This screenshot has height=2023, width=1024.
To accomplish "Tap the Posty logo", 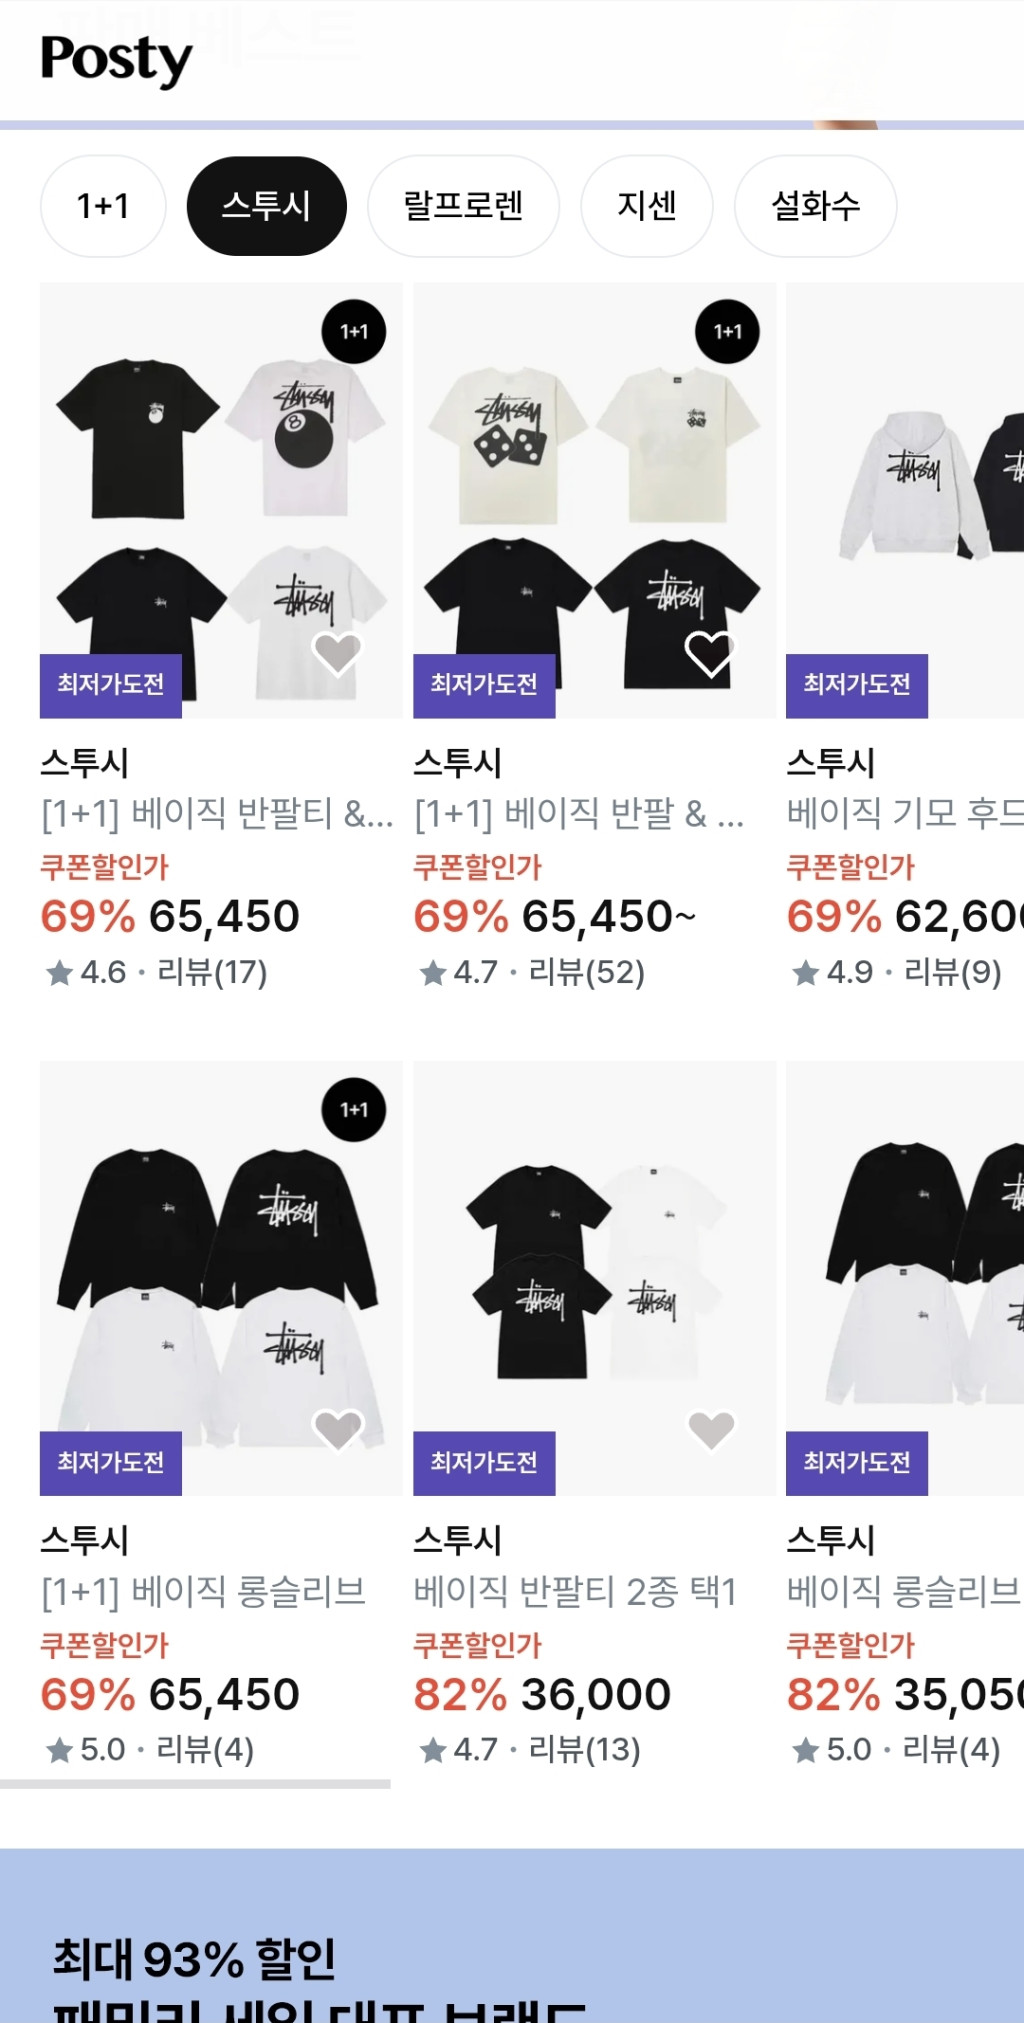I will [x=116, y=60].
